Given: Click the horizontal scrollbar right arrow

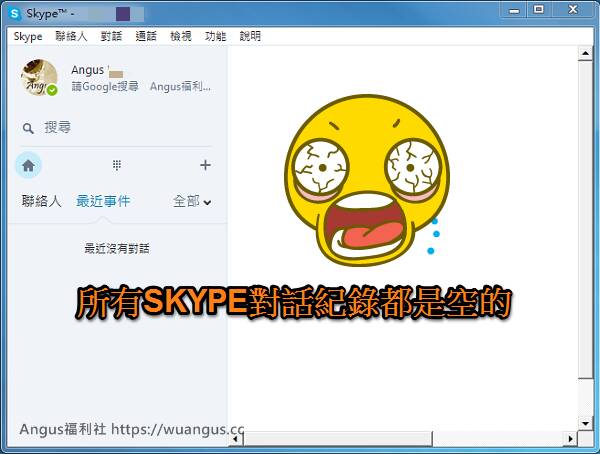Looking at the screenshot, I should tap(571, 439).
